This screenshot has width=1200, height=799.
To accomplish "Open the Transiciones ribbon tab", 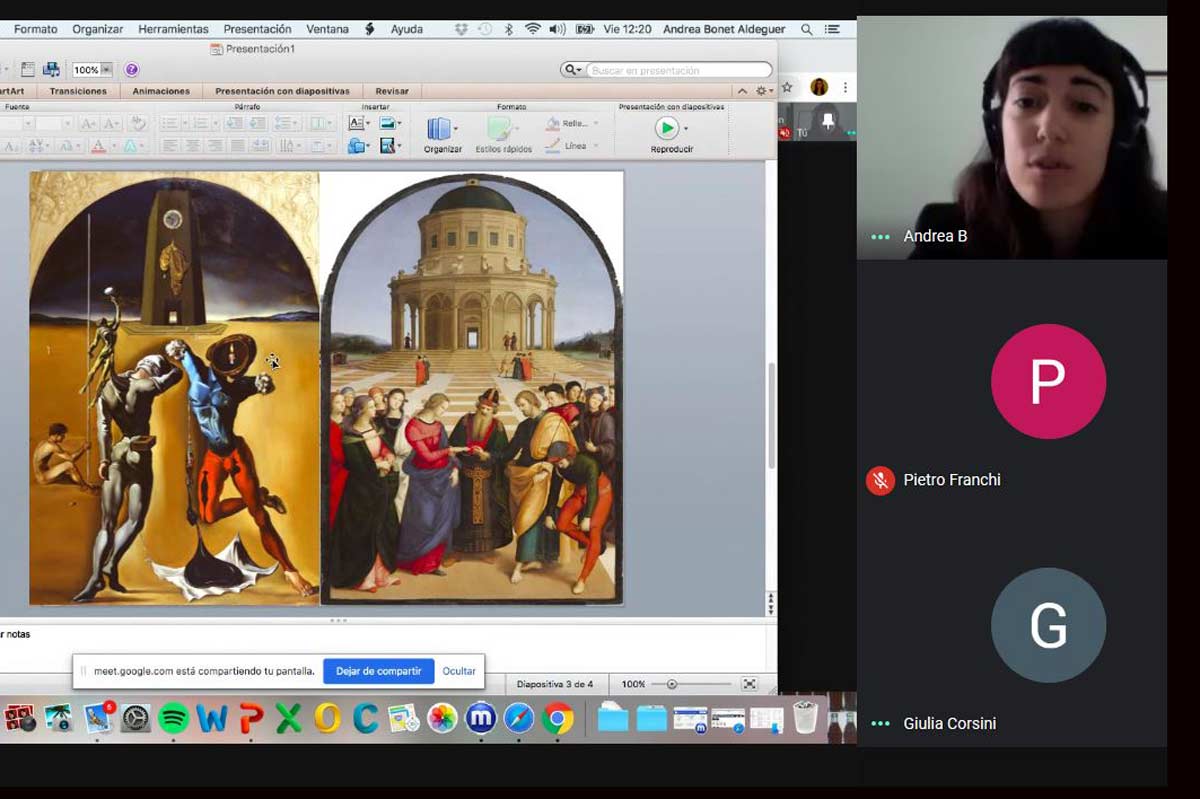I will pos(78,91).
